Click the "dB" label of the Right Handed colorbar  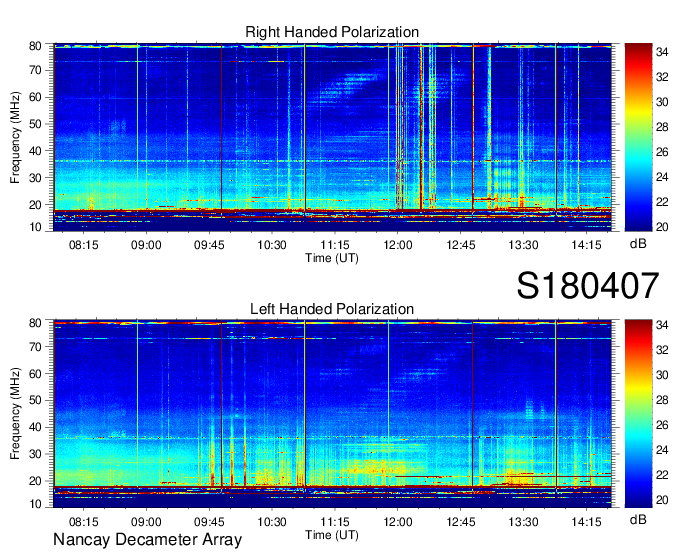(638, 244)
